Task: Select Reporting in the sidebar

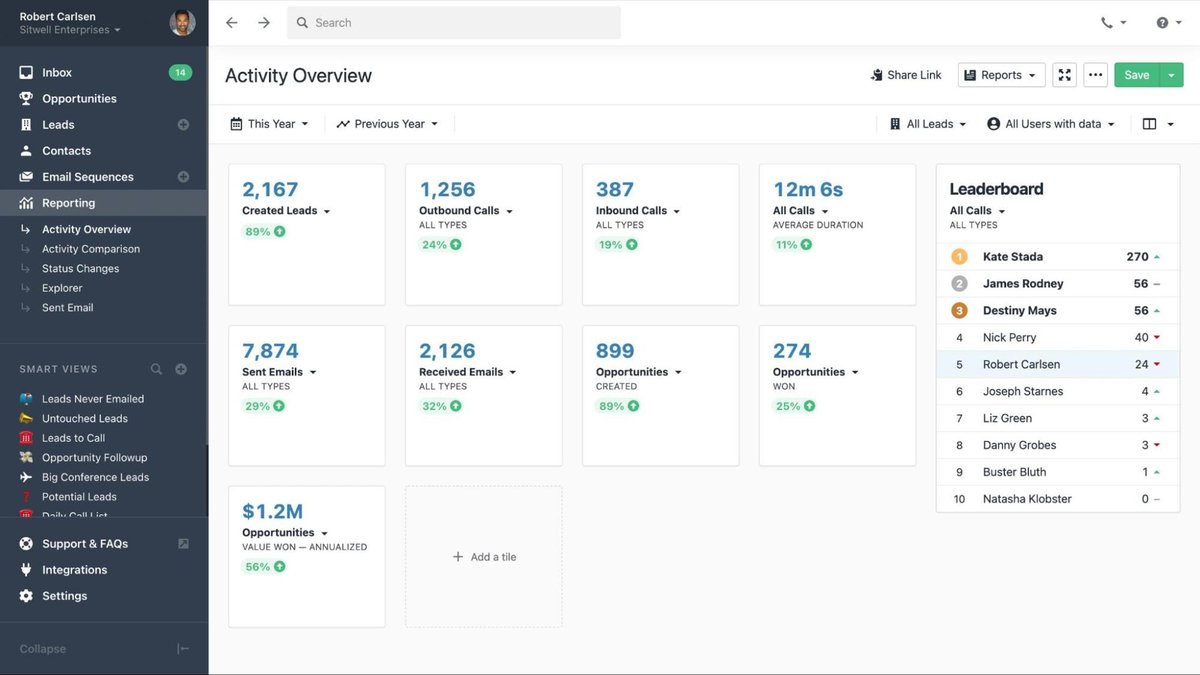Action: 104,203
